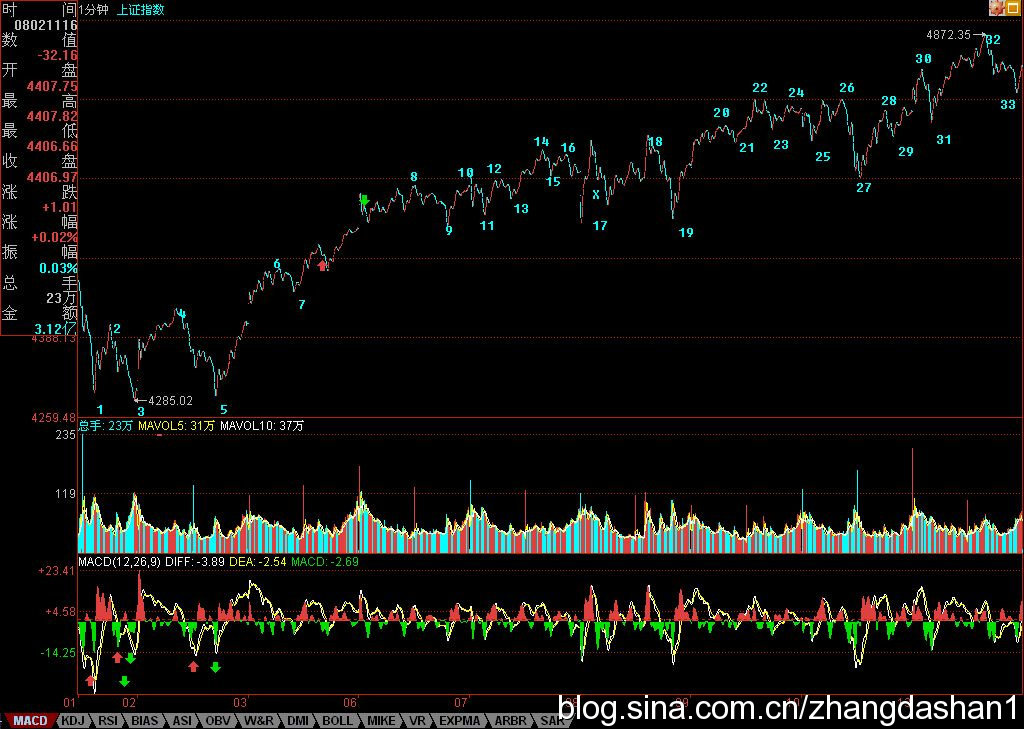Select the RSI indicator tab
Viewport: 1024px width, 729px height.
coord(108,720)
